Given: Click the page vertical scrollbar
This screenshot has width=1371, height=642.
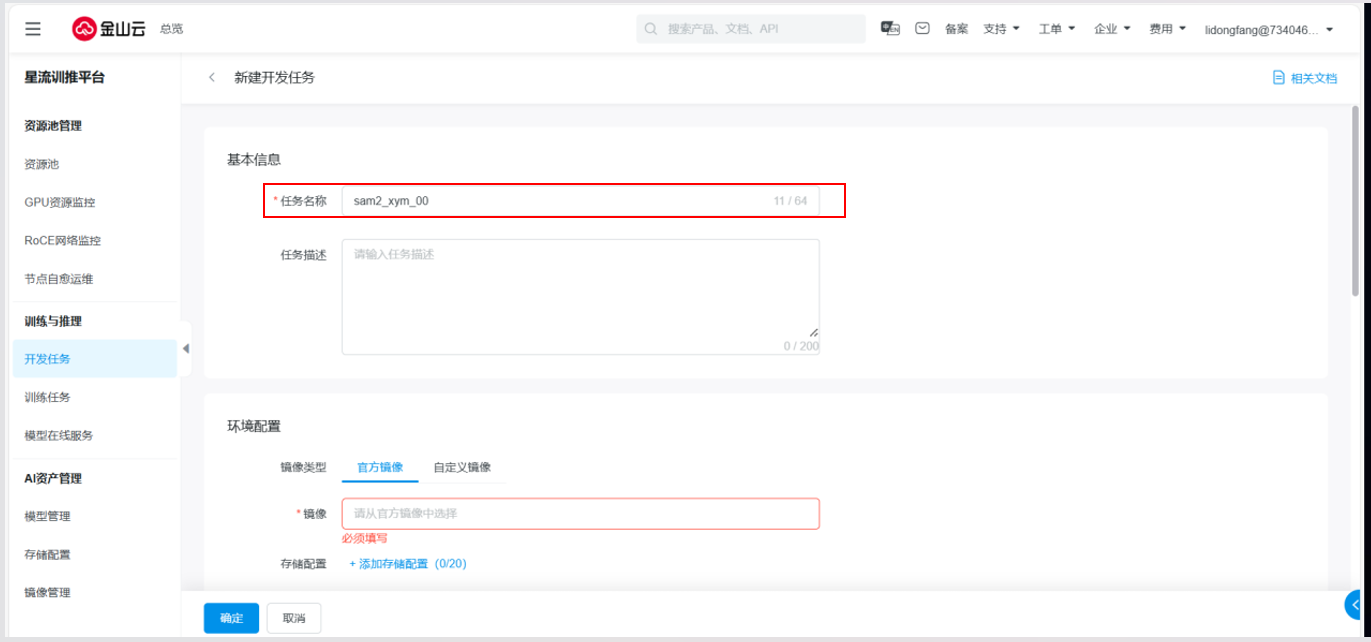Looking at the screenshot, I should (x=1355, y=200).
